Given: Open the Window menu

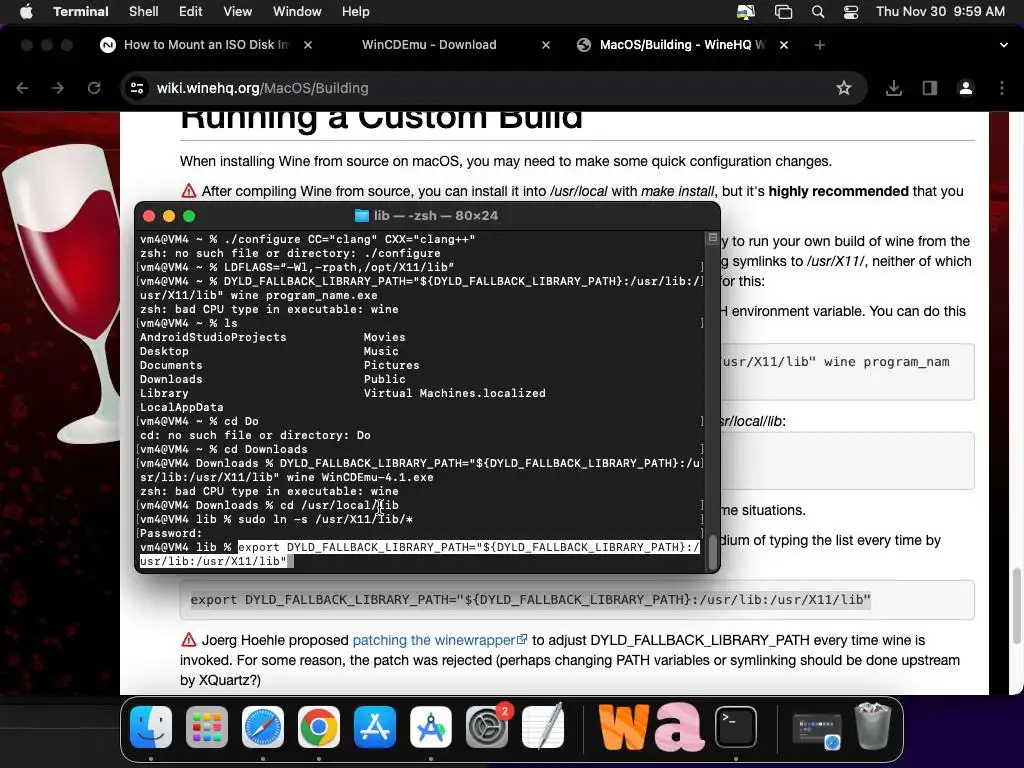Looking at the screenshot, I should pyautogui.click(x=297, y=11).
